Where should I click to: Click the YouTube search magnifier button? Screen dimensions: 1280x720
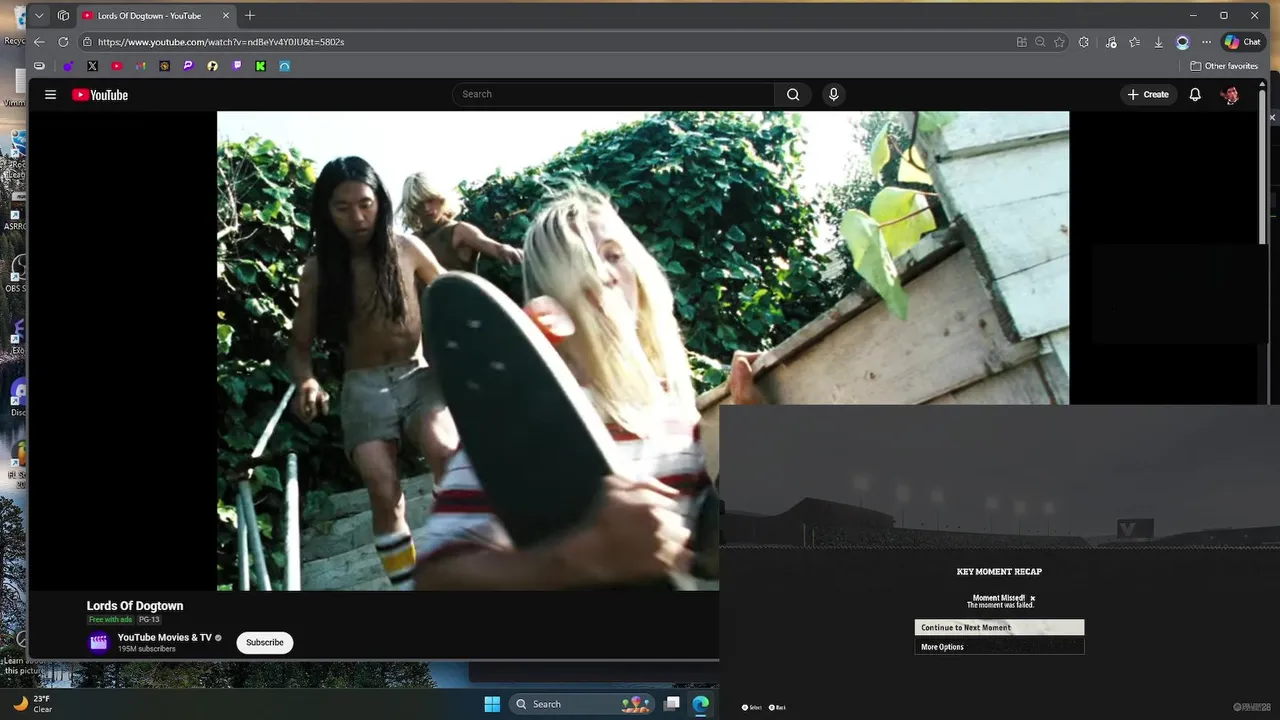pyautogui.click(x=793, y=94)
